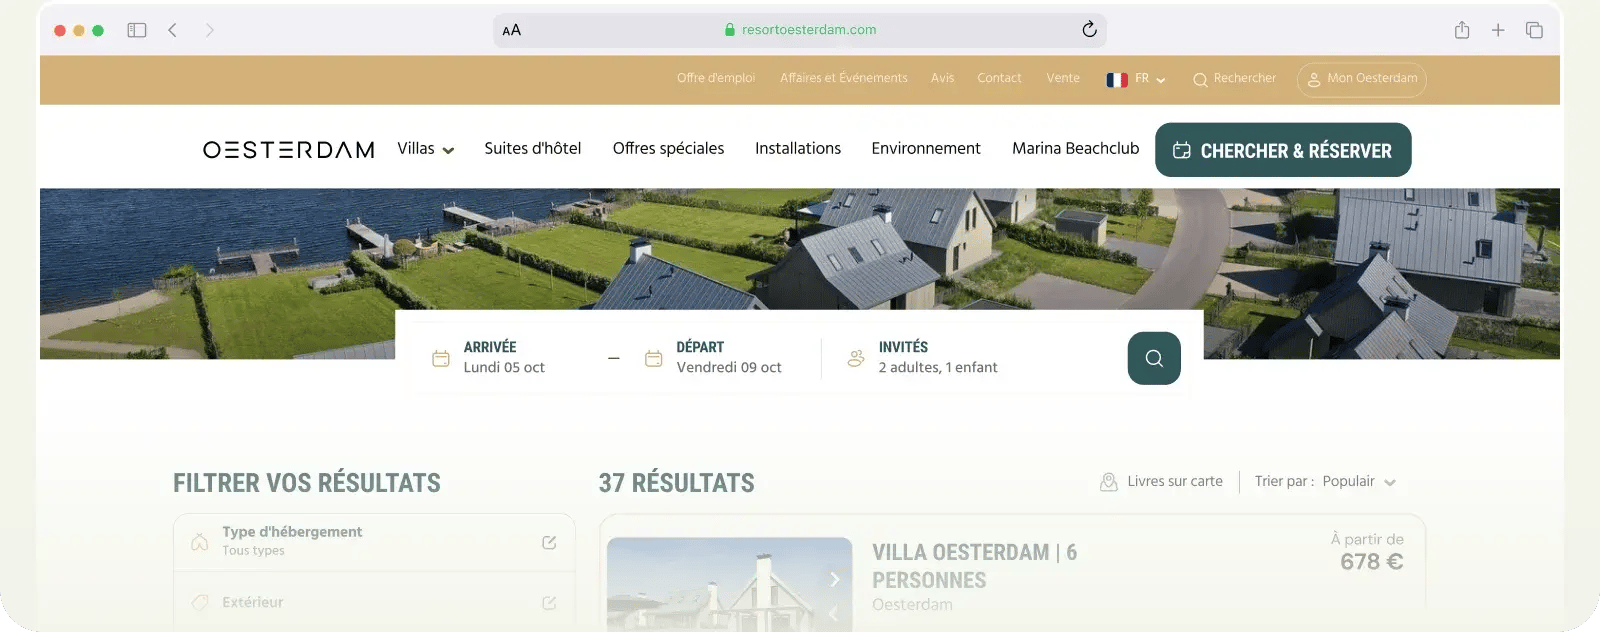Show the tab overview icon
Viewport: 1600px width, 632px height.
click(1534, 30)
